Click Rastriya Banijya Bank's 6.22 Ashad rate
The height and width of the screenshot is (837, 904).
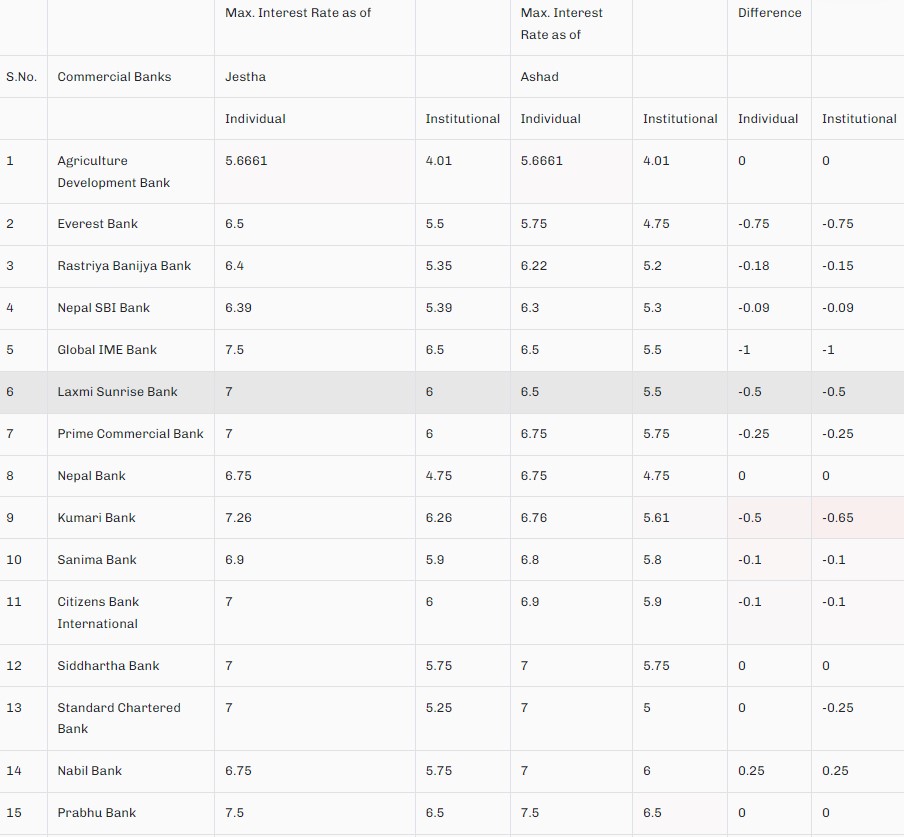point(534,266)
